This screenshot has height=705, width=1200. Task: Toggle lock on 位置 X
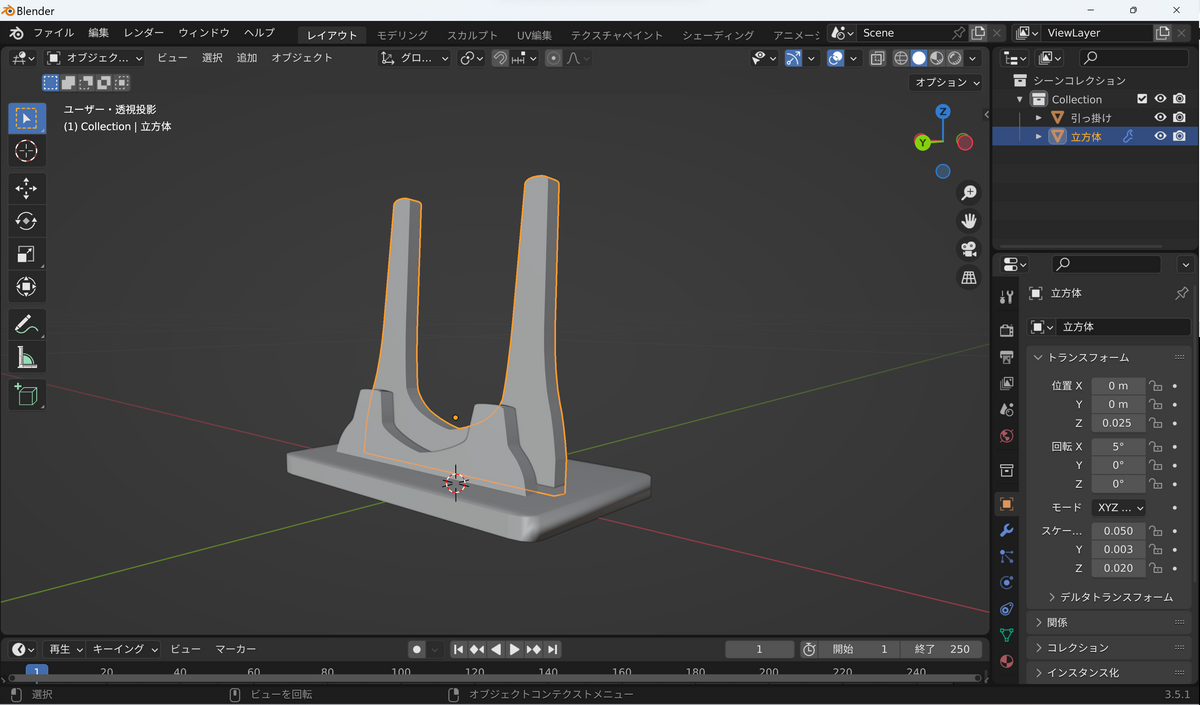click(1155, 386)
